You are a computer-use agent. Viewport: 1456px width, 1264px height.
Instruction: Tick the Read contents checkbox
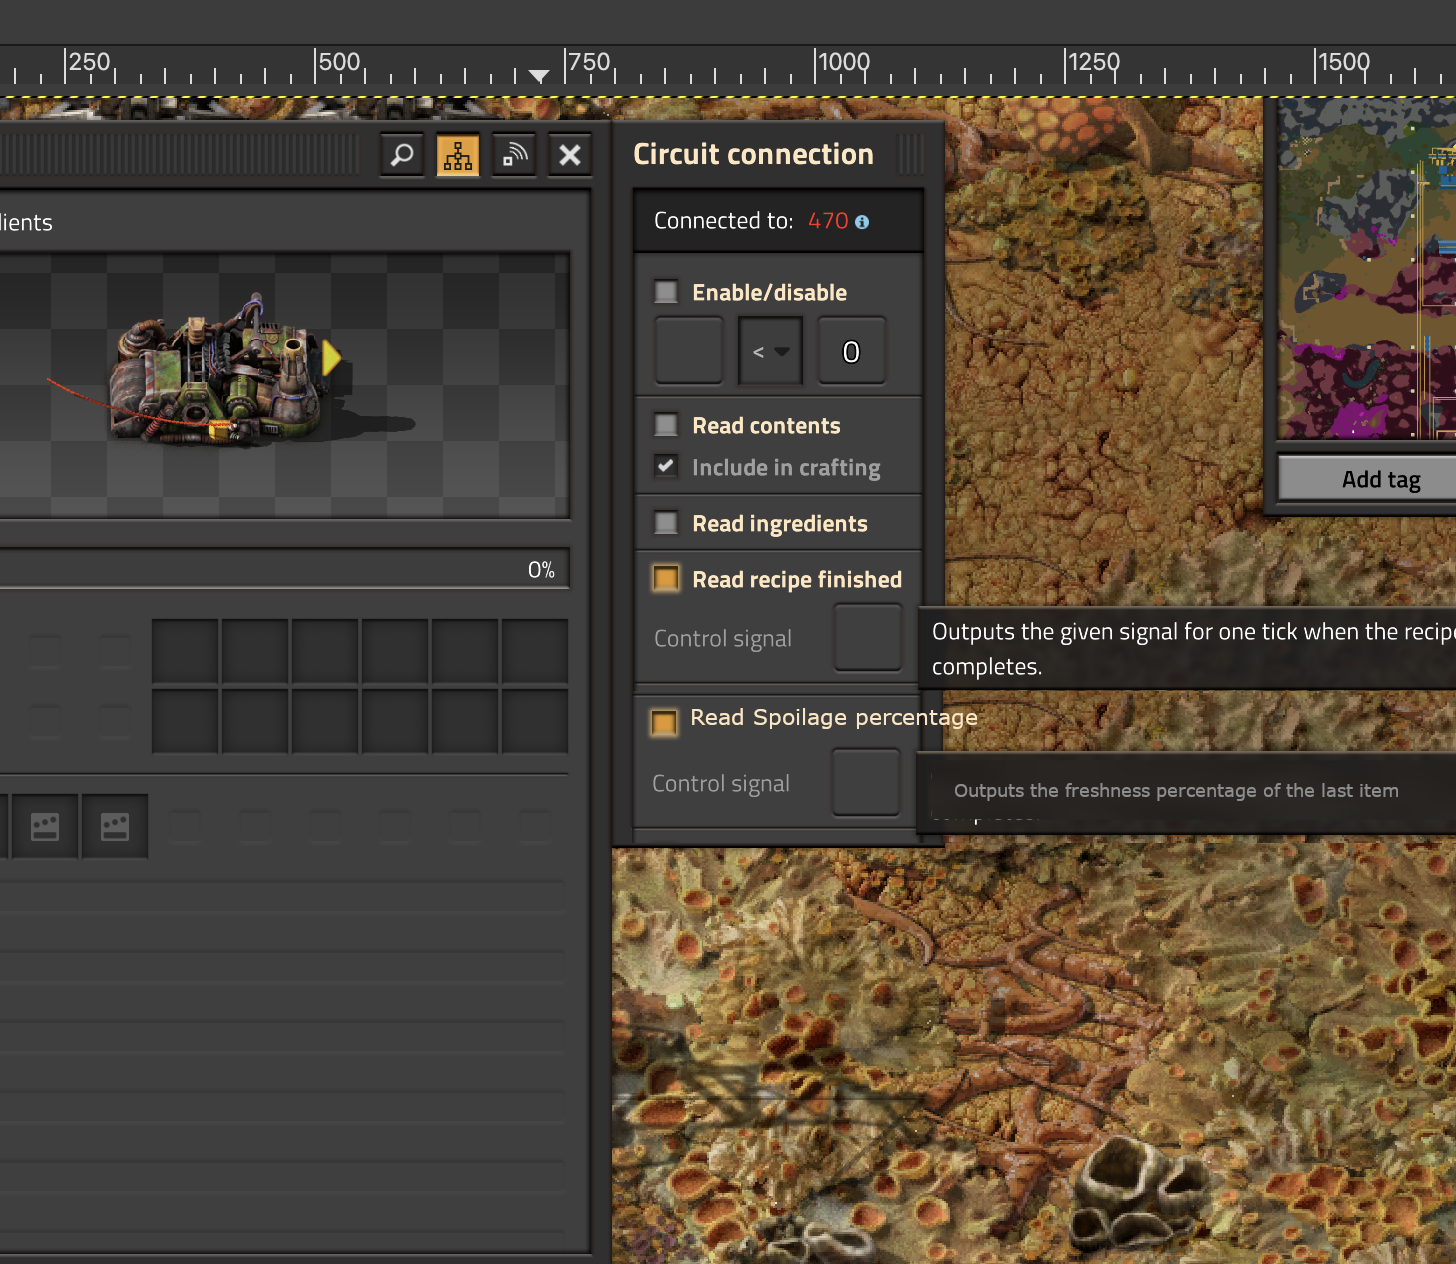pyautogui.click(x=666, y=425)
